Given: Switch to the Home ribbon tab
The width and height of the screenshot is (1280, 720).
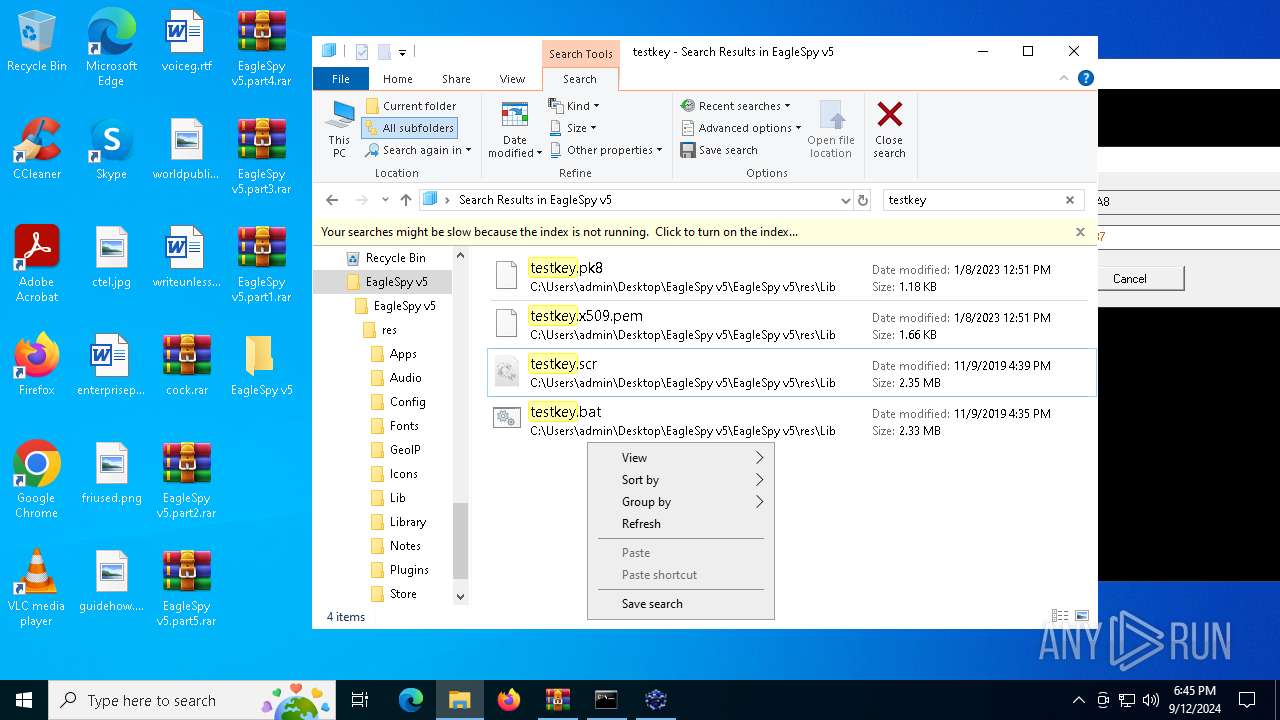Looking at the screenshot, I should [x=398, y=79].
